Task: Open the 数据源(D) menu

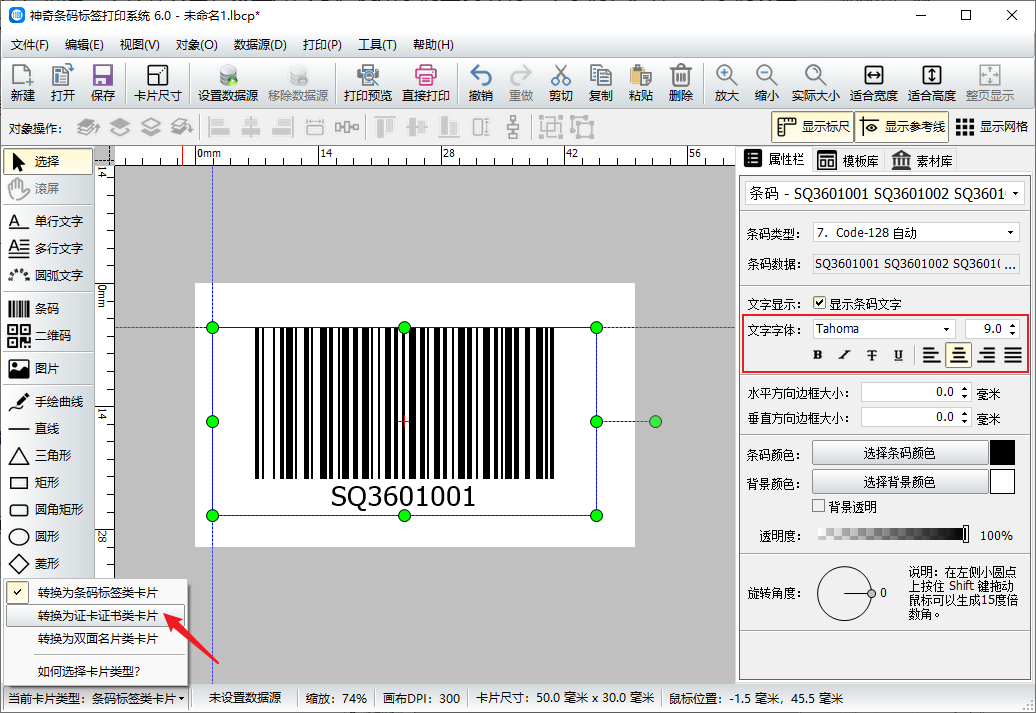Action: pyautogui.click(x=260, y=45)
